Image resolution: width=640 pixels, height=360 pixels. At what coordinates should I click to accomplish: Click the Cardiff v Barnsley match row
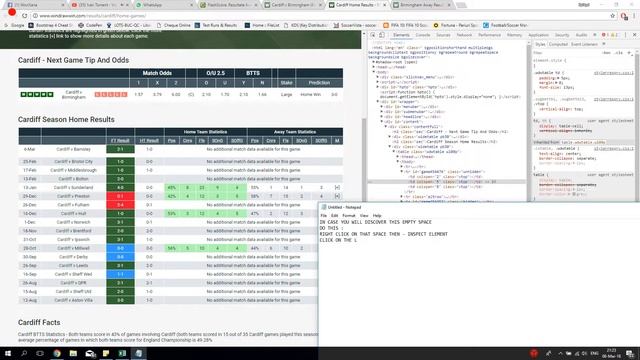pyautogui.click(x=180, y=149)
